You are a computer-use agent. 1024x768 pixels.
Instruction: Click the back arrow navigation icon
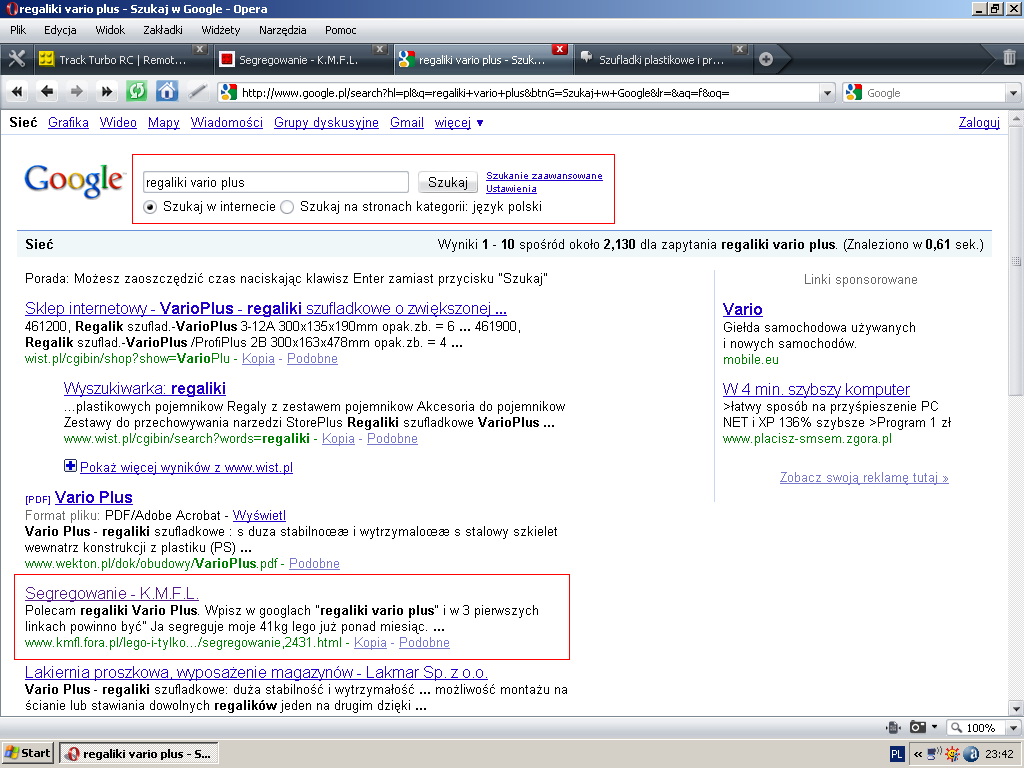[x=47, y=92]
